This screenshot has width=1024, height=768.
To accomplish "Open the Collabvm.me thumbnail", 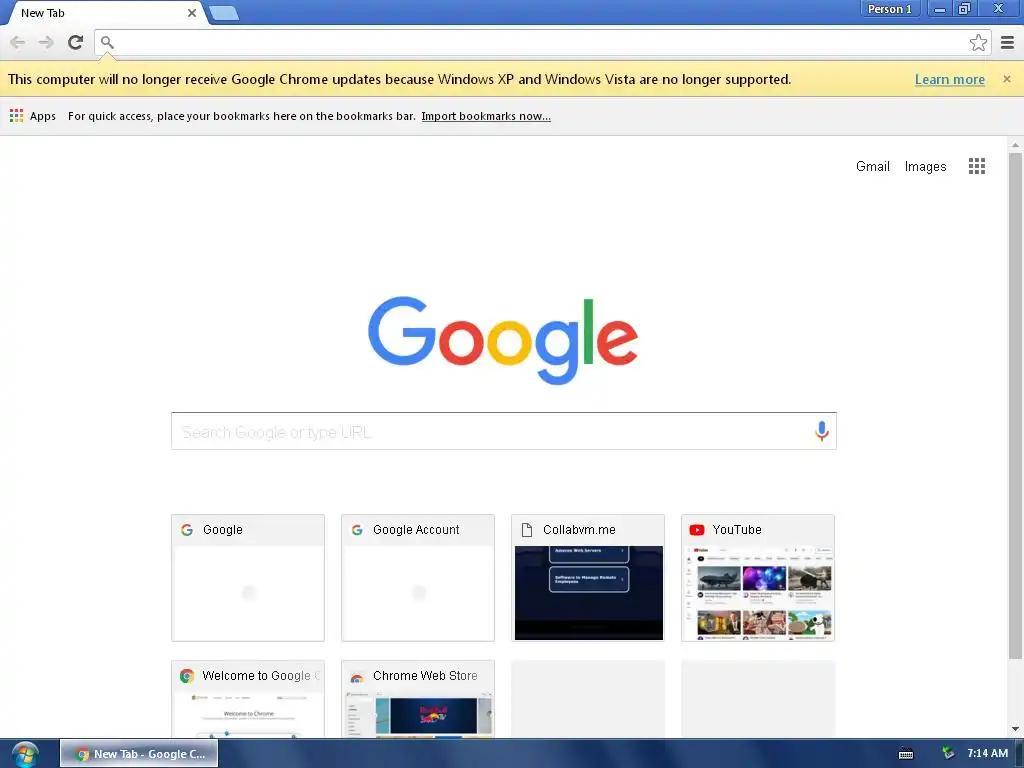I will pyautogui.click(x=588, y=578).
